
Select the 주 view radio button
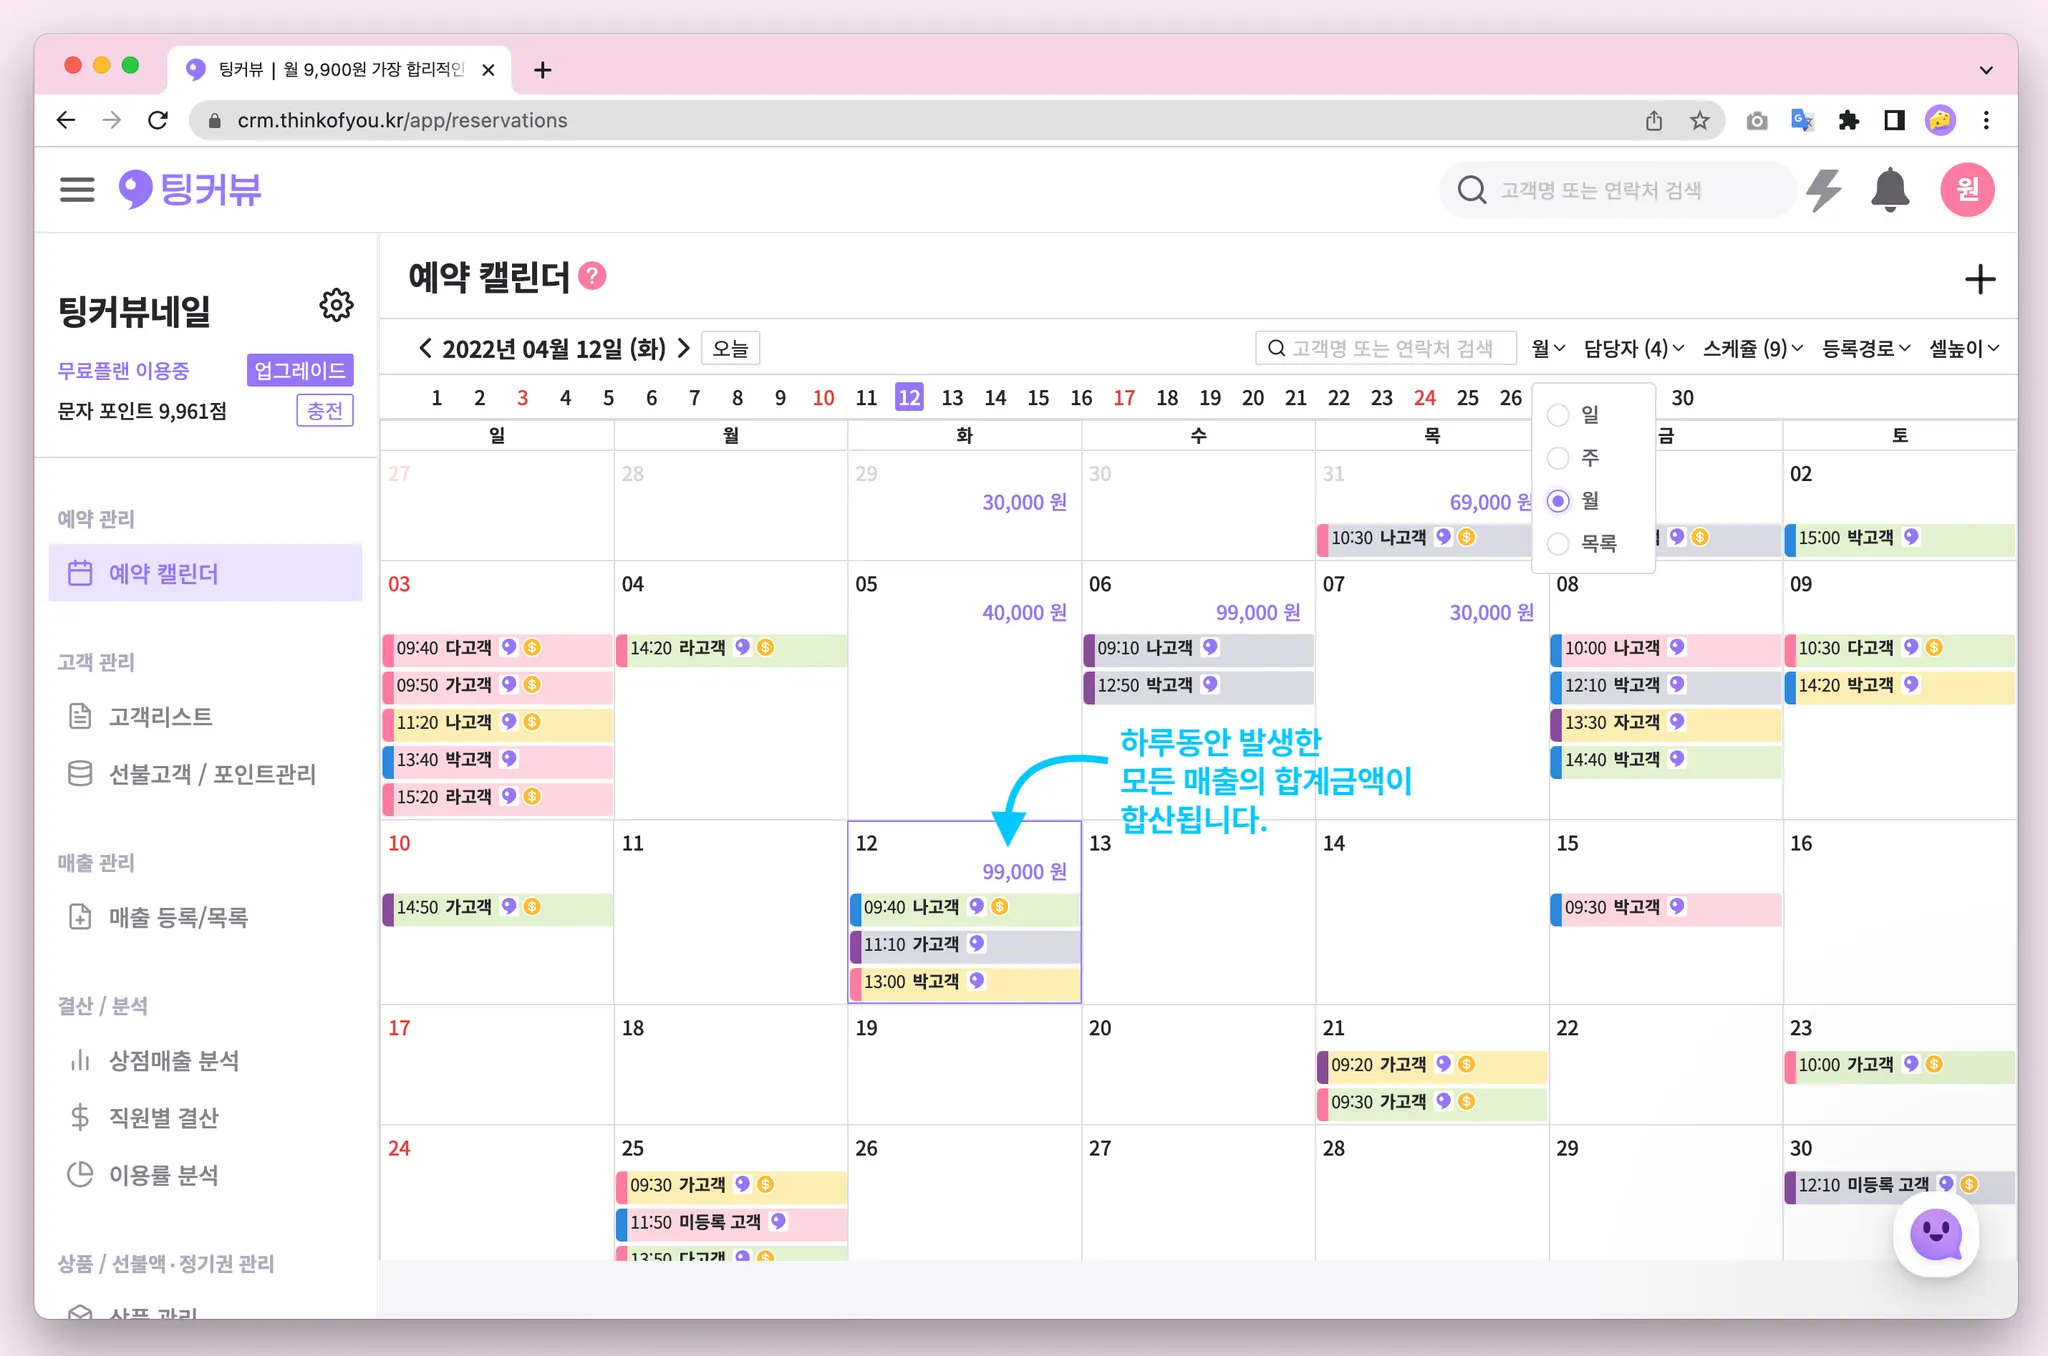click(x=1558, y=458)
